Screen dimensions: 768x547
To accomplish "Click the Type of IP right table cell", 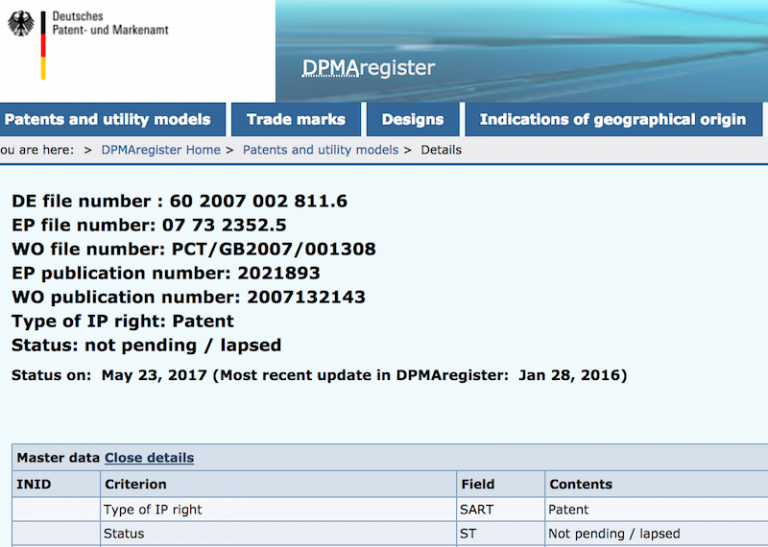I will click(278, 510).
